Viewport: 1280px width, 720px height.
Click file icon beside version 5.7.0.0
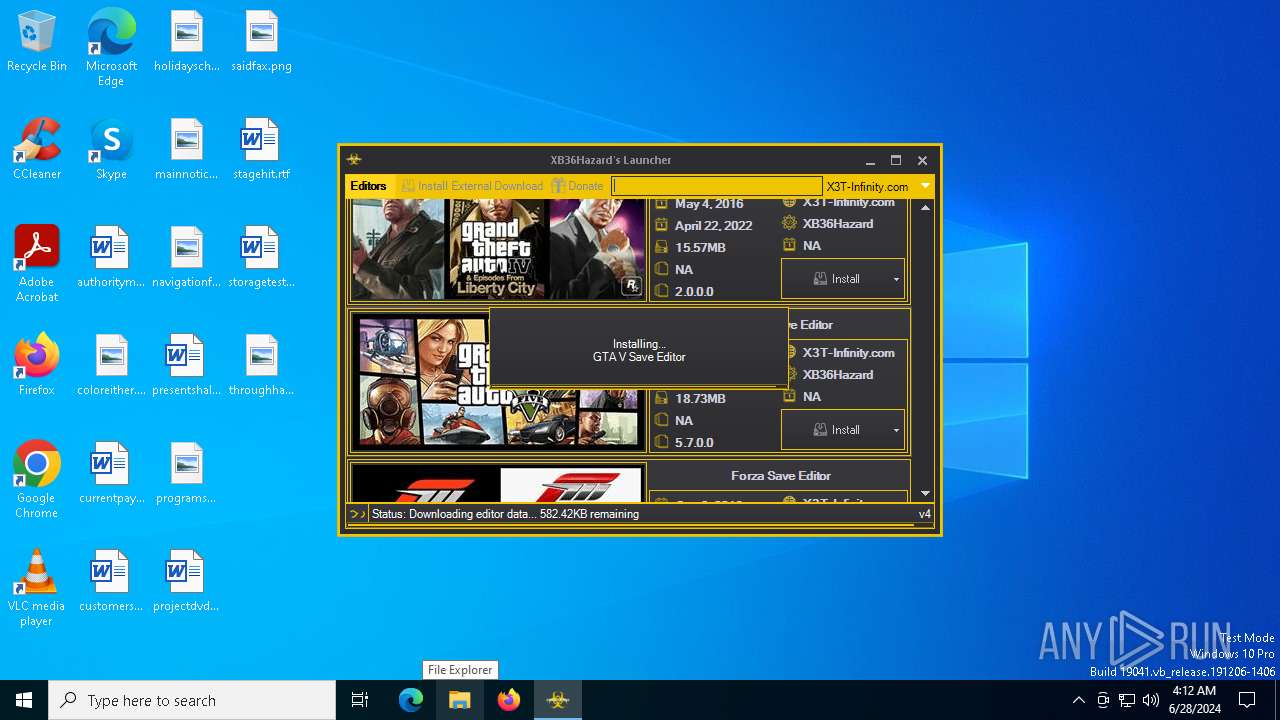661,442
